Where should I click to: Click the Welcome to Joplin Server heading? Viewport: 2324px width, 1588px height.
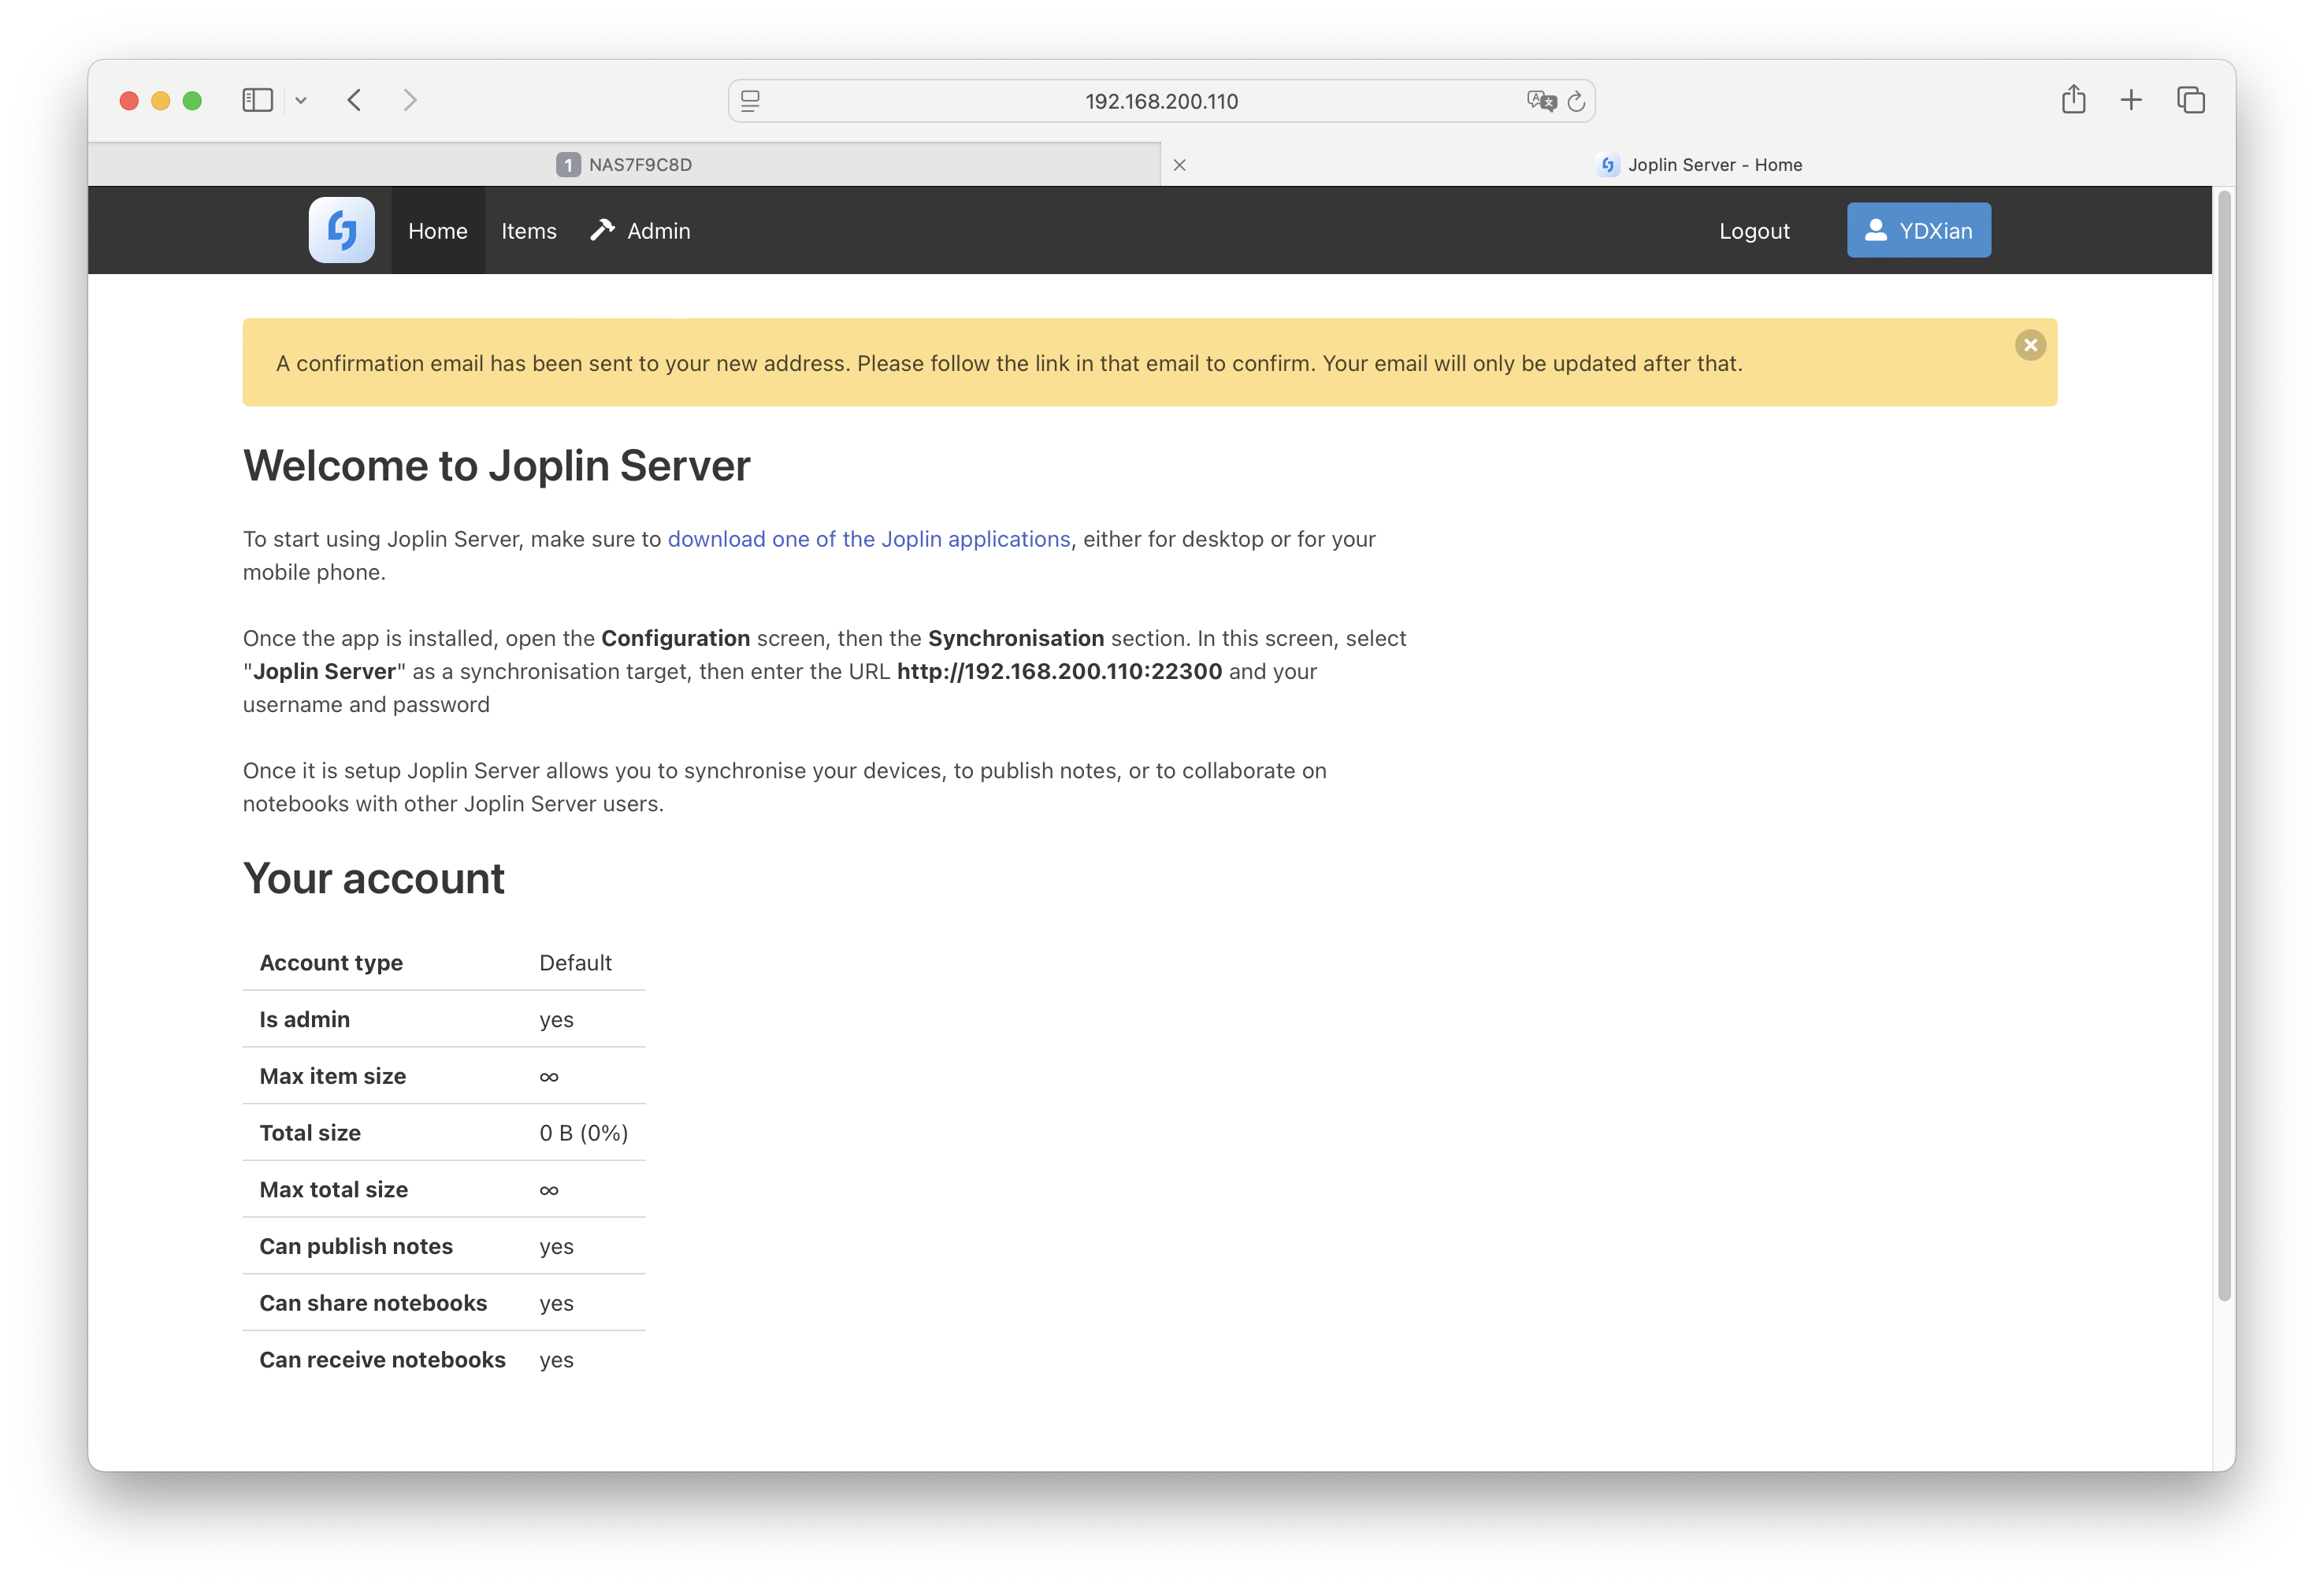coord(496,466)
